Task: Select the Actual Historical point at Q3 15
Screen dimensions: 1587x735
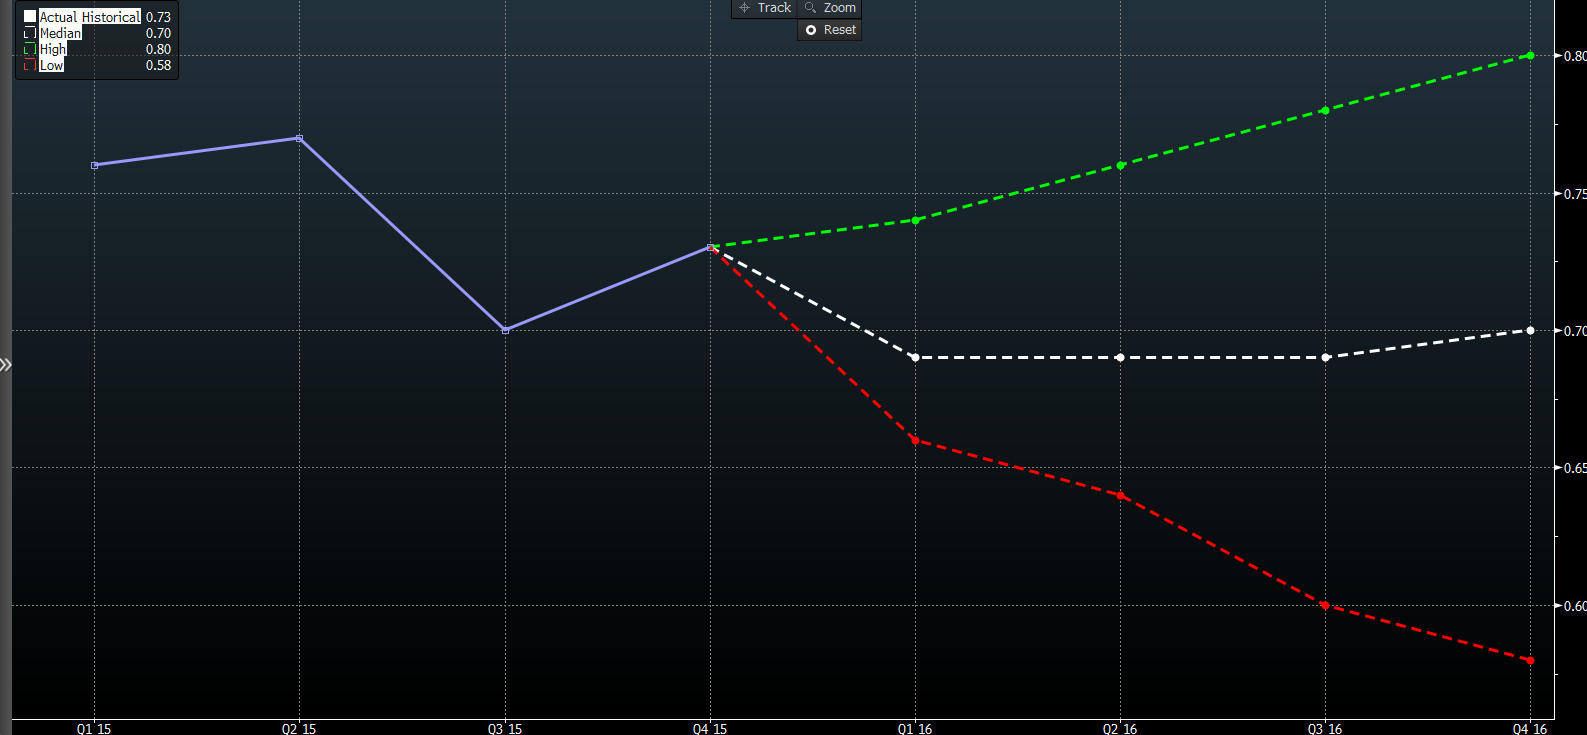Action: click(505, 330)
